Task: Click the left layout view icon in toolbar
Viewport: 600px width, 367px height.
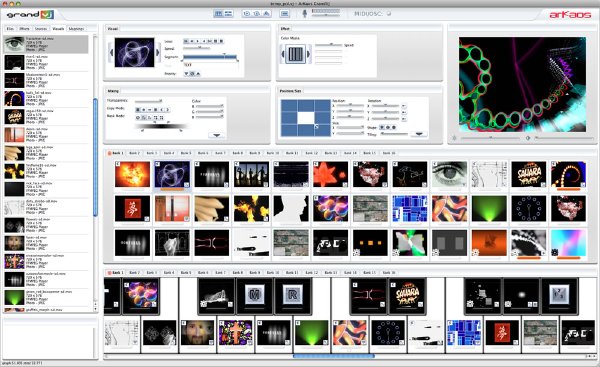Action: (218, 14)
